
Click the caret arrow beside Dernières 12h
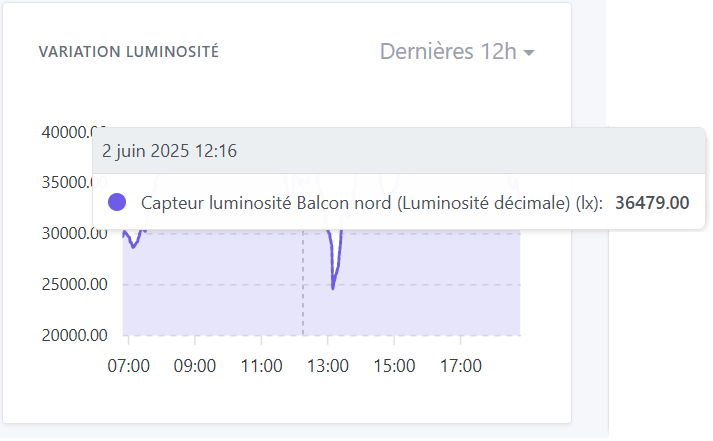pos(529,53)
